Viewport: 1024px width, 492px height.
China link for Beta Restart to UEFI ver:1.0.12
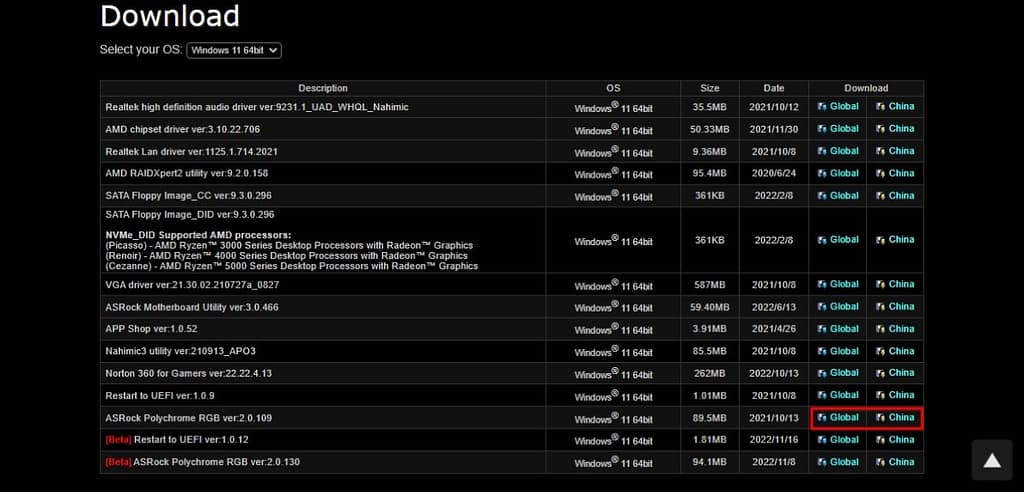point(895,440)
